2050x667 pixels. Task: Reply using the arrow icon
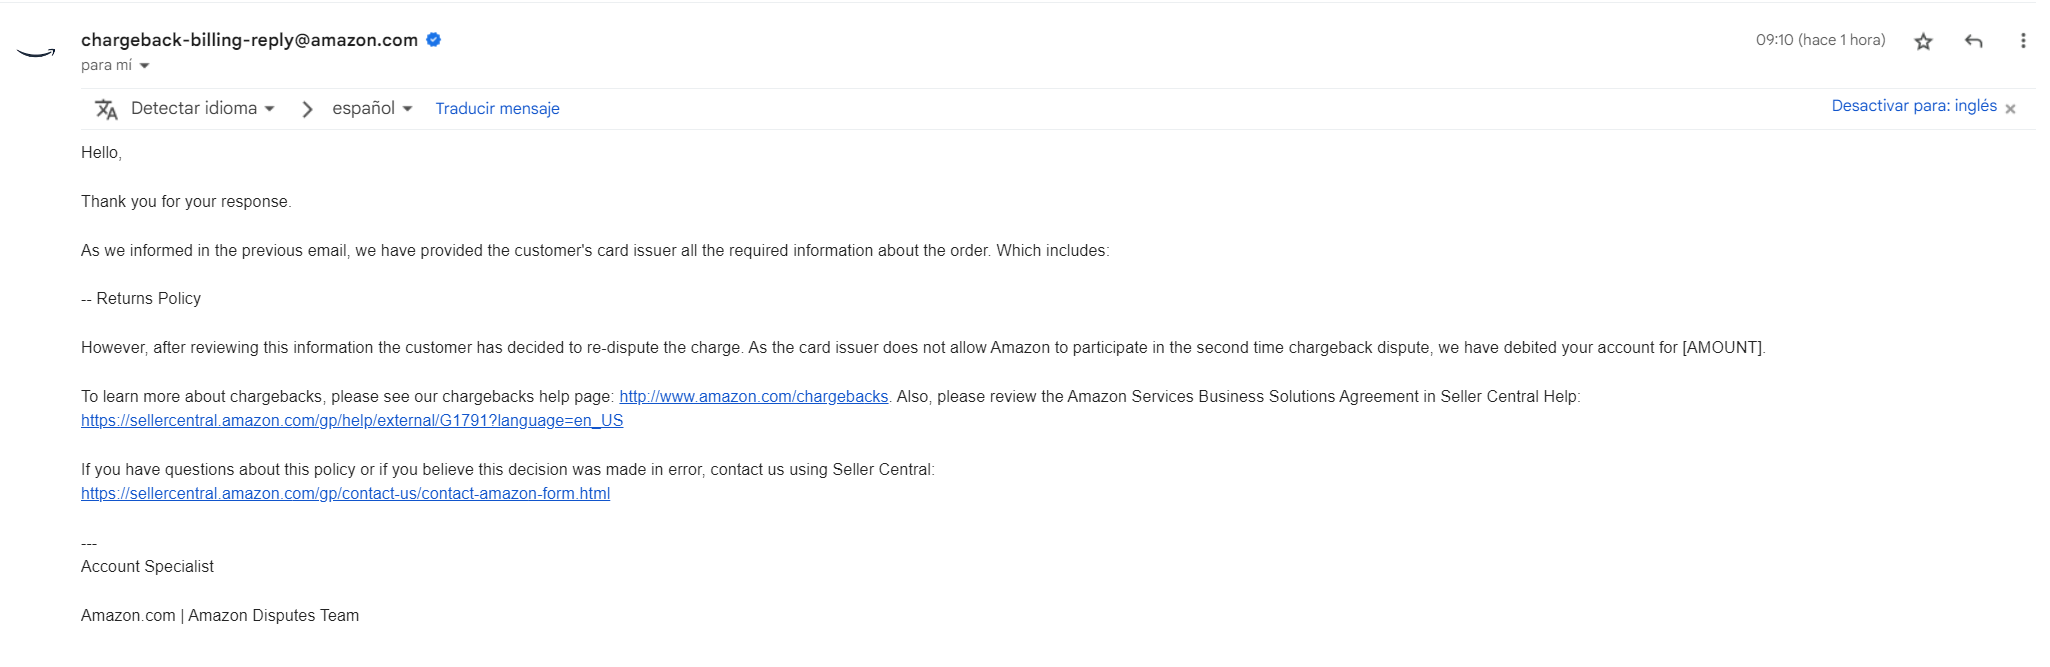coord(1973,41)
